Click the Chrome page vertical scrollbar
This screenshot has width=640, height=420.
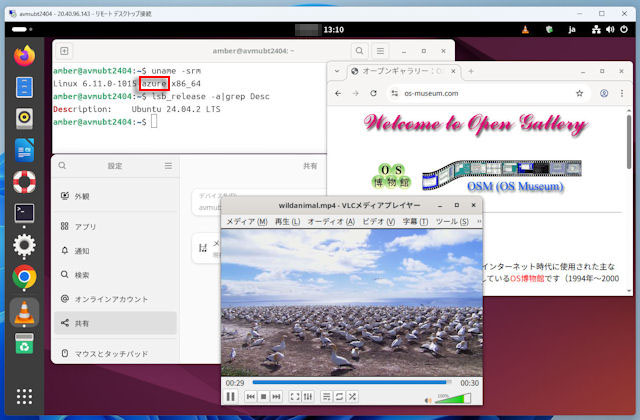[629, 142]
